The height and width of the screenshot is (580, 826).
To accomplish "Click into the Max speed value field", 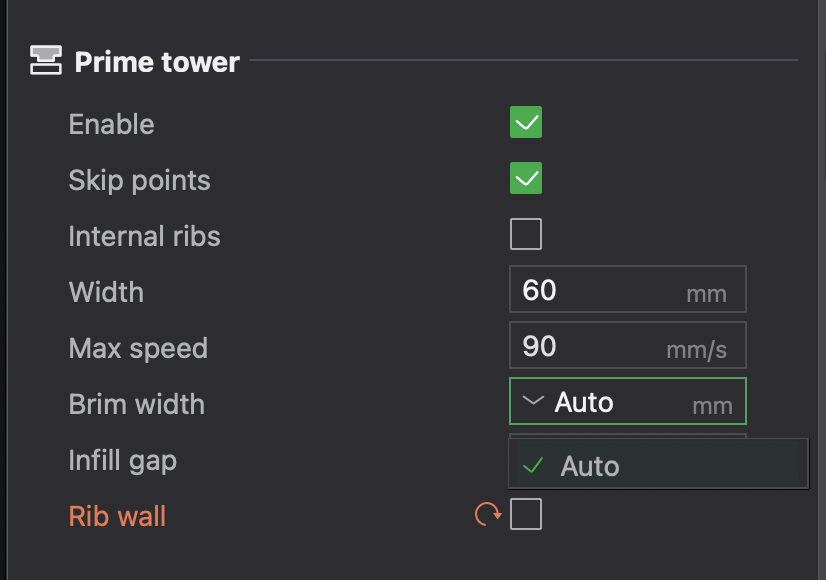I will [x=627, y=346].
